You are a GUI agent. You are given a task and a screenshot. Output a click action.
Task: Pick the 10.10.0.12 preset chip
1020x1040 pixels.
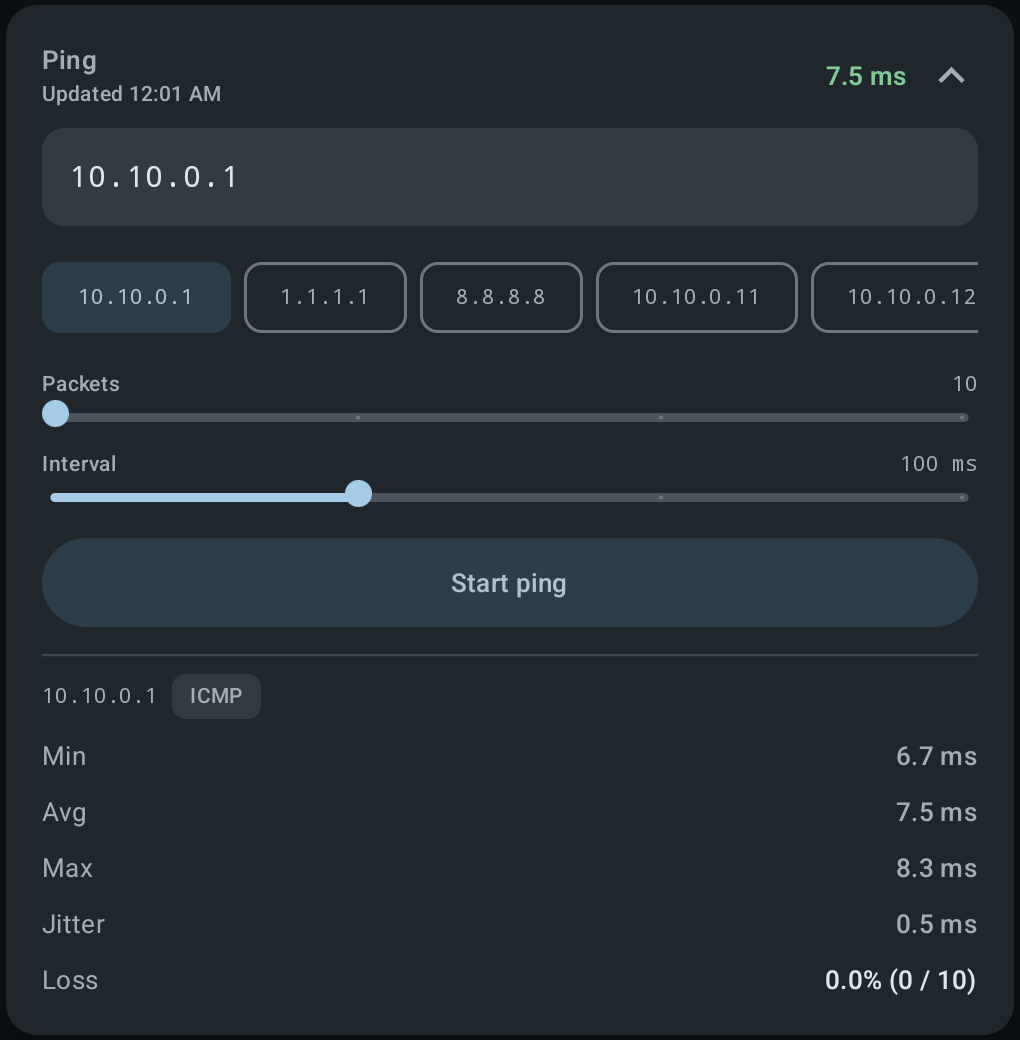coord(895,297)
